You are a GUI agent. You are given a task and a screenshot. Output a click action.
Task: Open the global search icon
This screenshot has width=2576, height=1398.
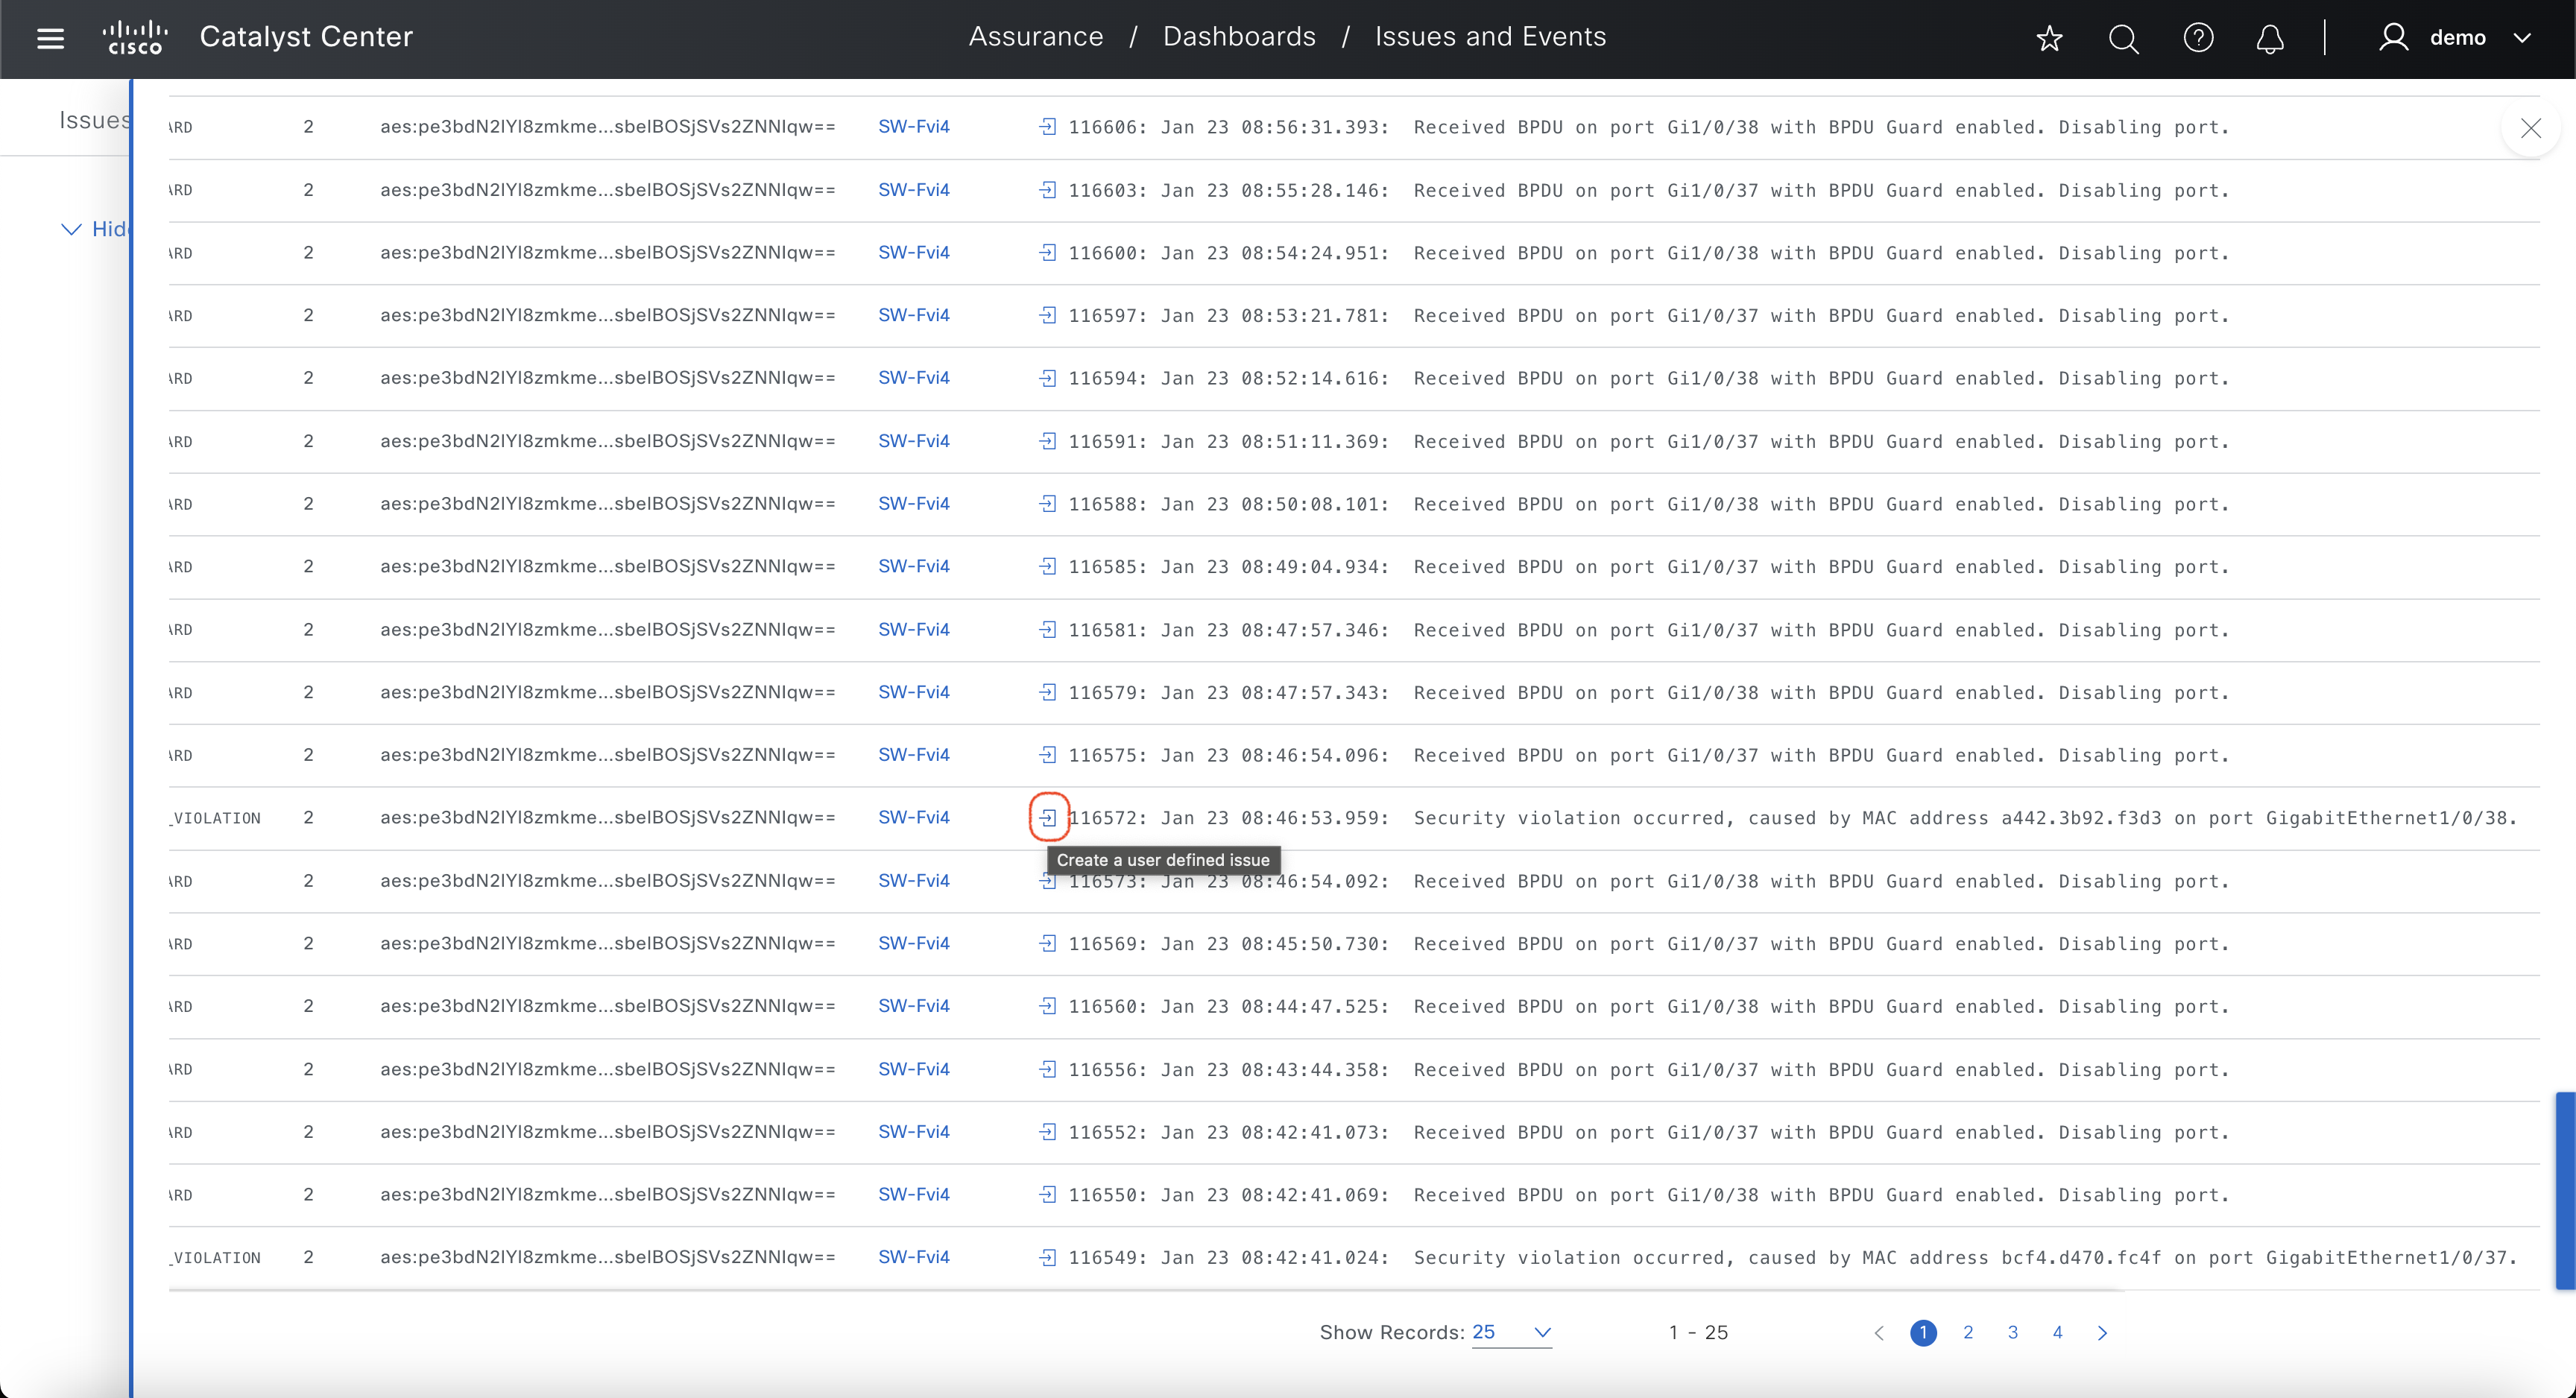pyautogui.click(x=2123, y=38)
